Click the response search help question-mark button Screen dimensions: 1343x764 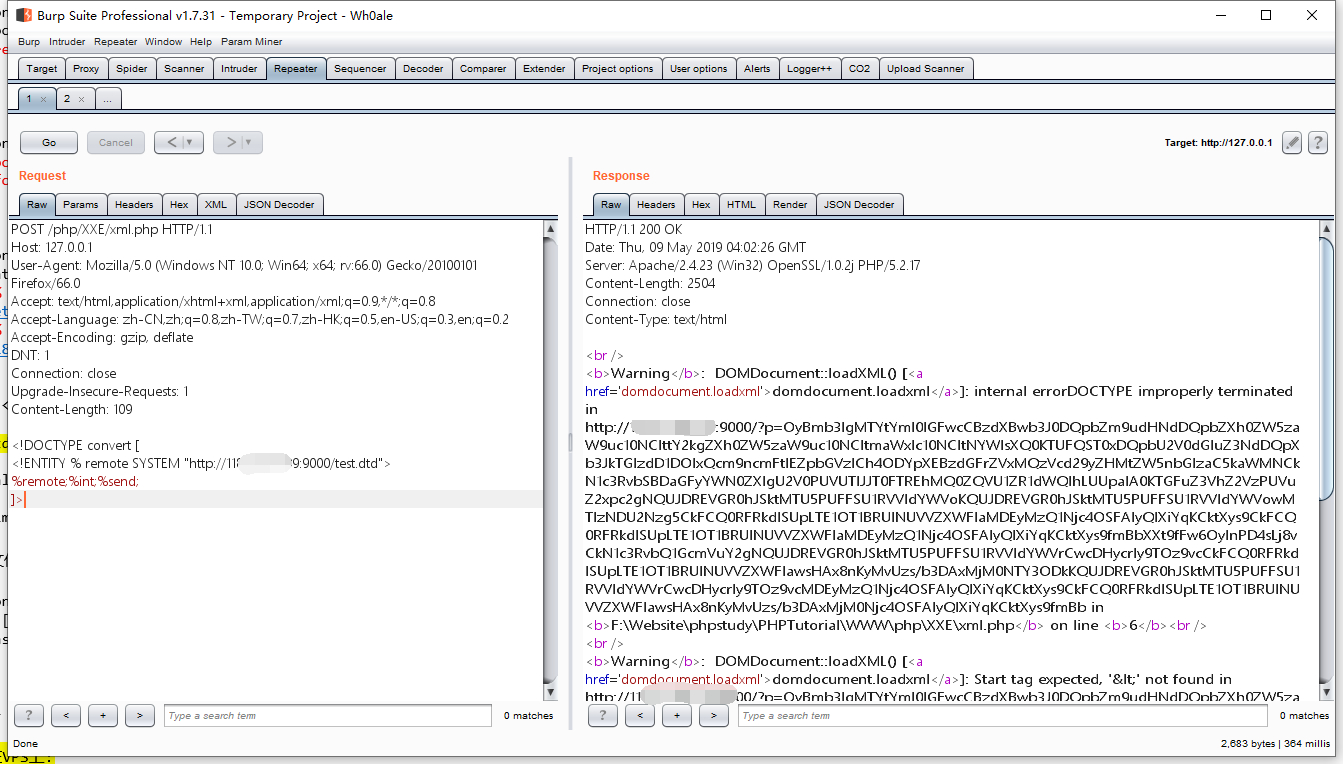click(x=603, y=715)
